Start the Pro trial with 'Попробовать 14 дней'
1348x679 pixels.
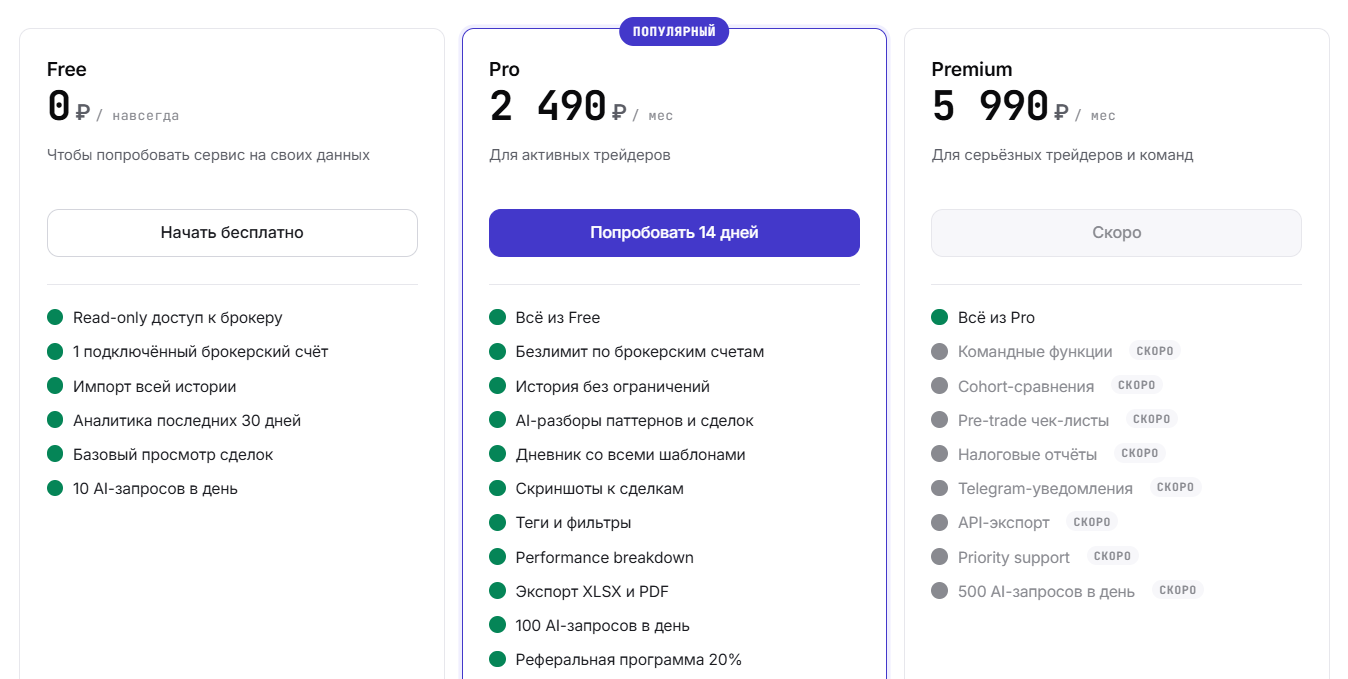674,233
